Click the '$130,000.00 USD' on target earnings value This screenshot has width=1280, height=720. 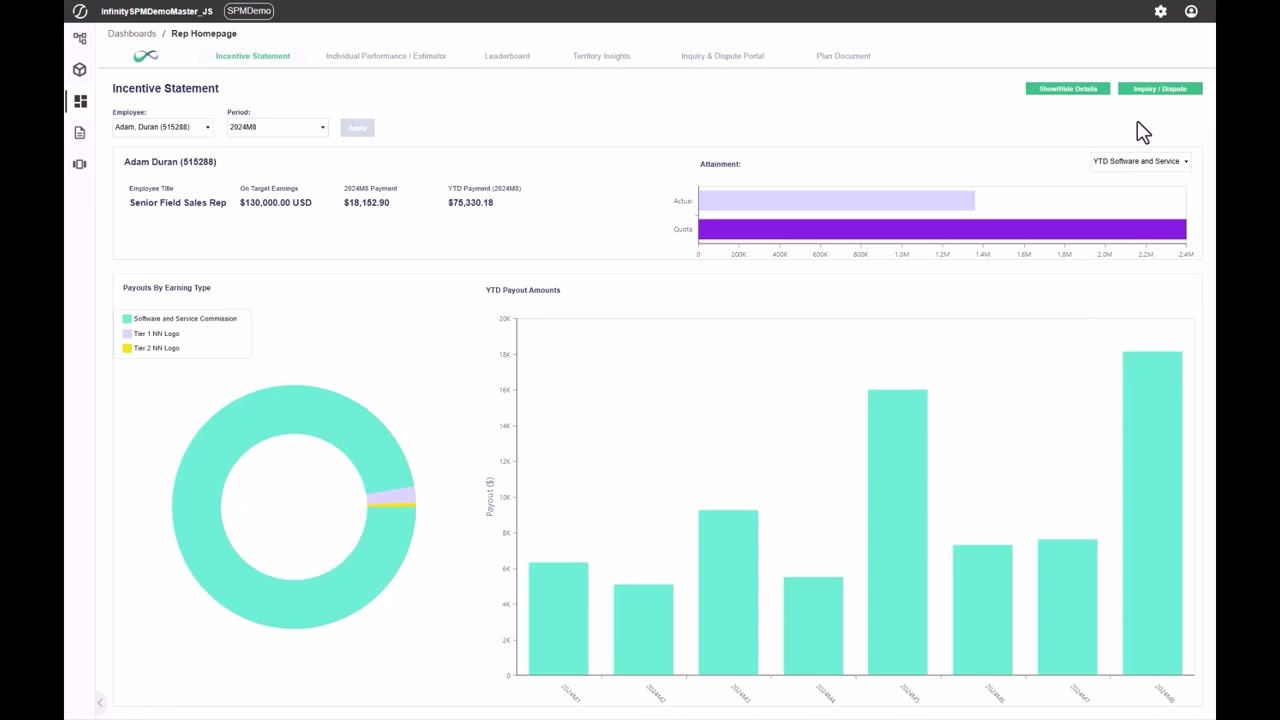(276, 203)
